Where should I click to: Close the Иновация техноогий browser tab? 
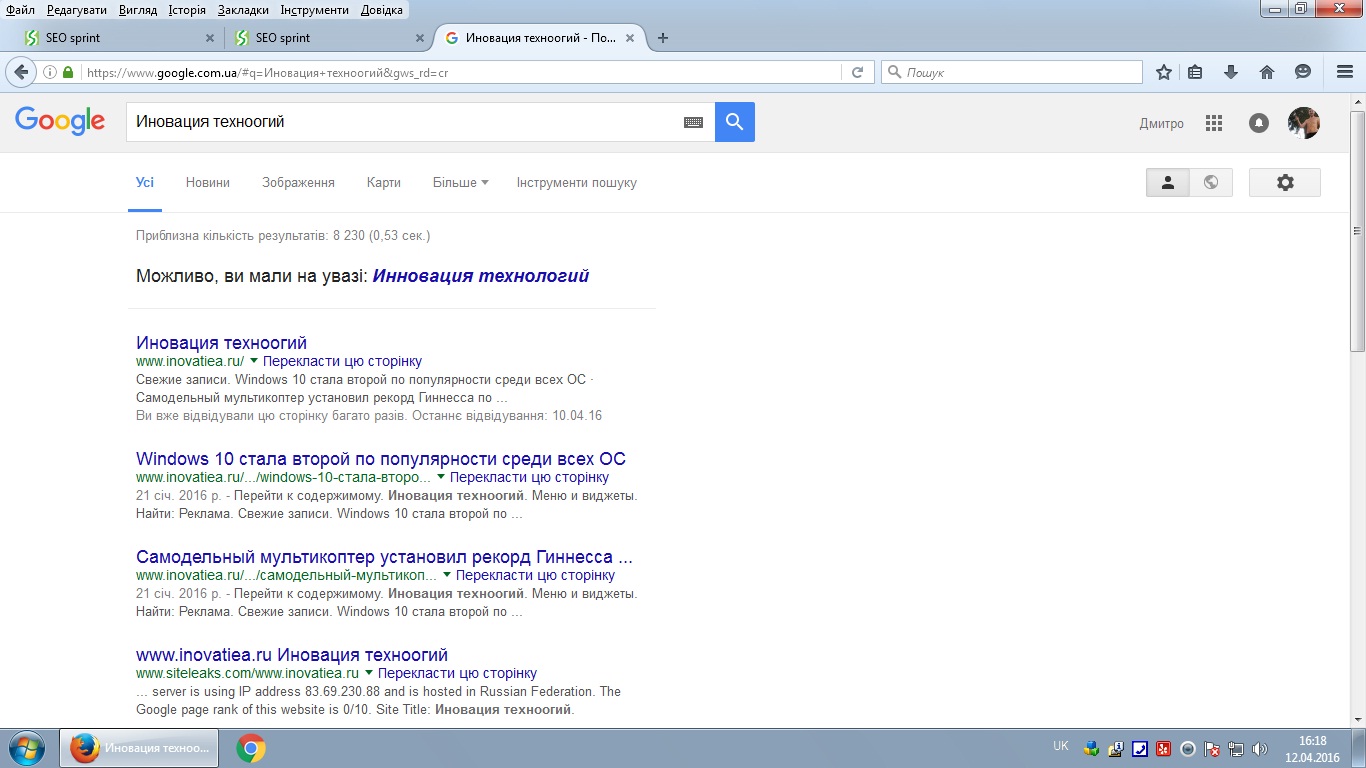(630, 38)
